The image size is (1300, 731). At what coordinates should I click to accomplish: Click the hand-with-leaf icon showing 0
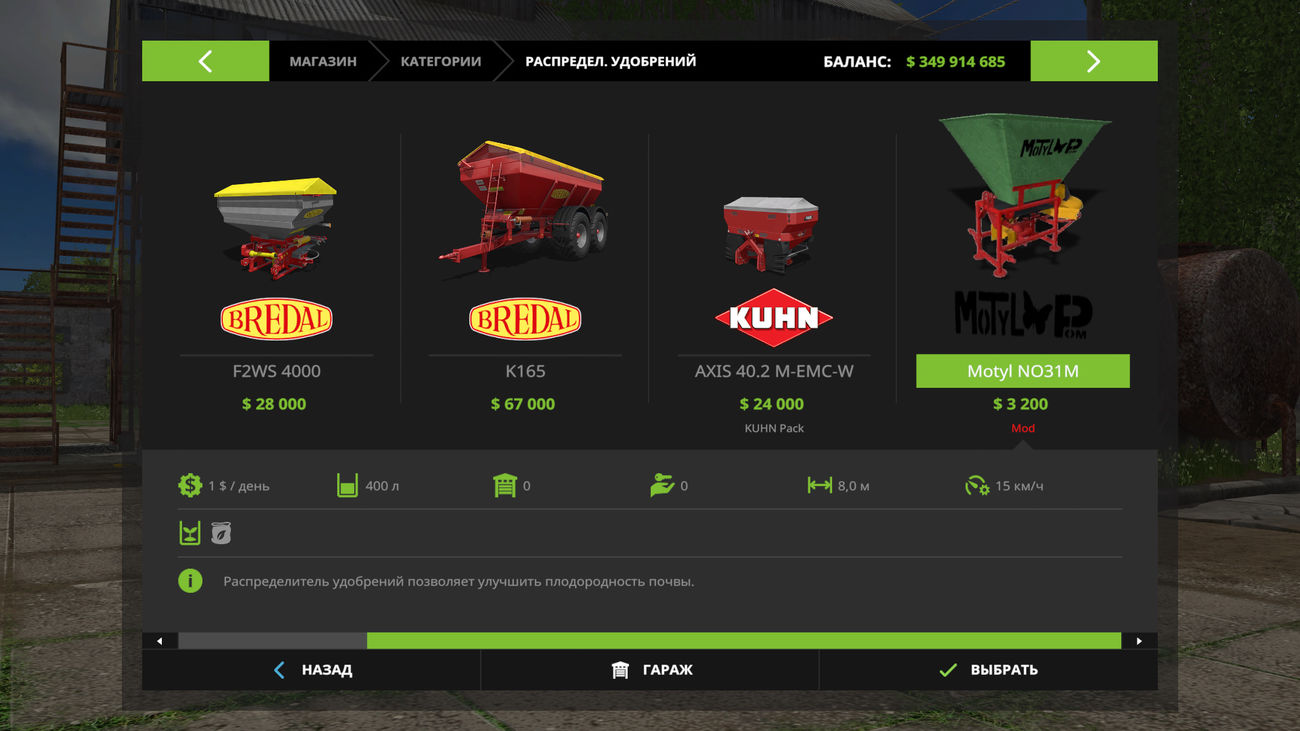pos(661,486)
